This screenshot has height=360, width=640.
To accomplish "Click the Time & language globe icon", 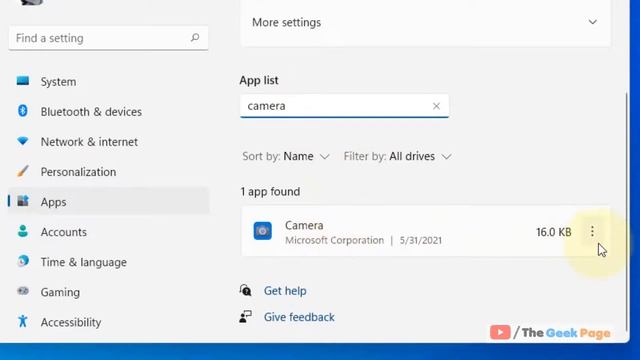I will coord(23,261).
